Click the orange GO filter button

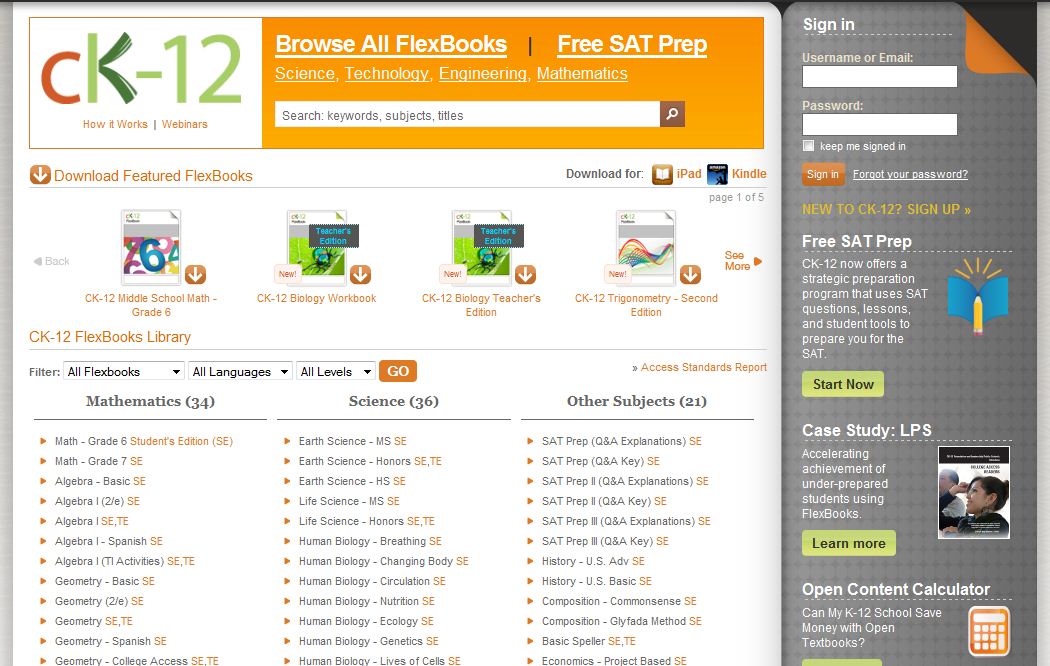(398, 371)
